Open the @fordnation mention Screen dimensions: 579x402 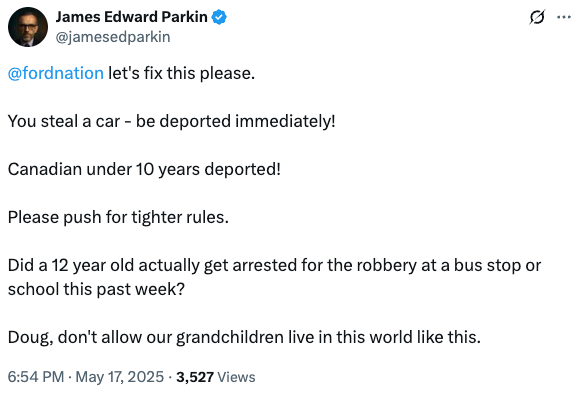tap(56, 73)
